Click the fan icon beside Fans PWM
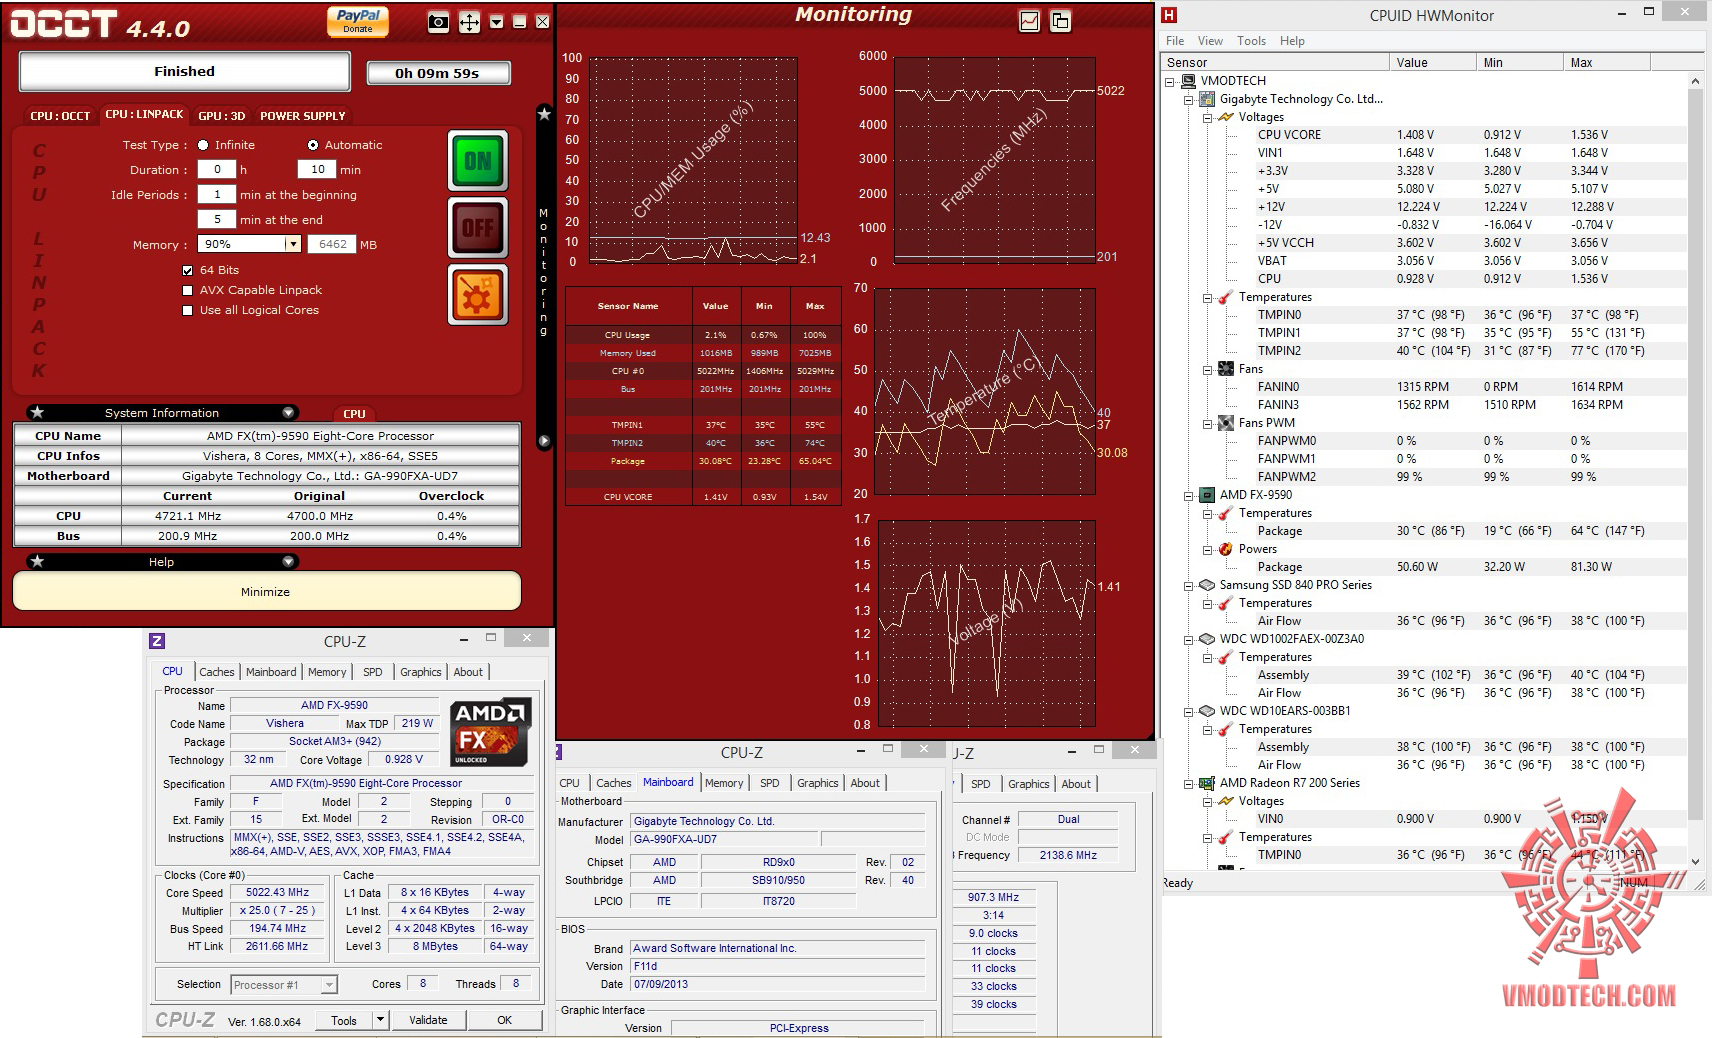The width and height of the screenshot is (1712, 1038). click(x=1226, y=423)
